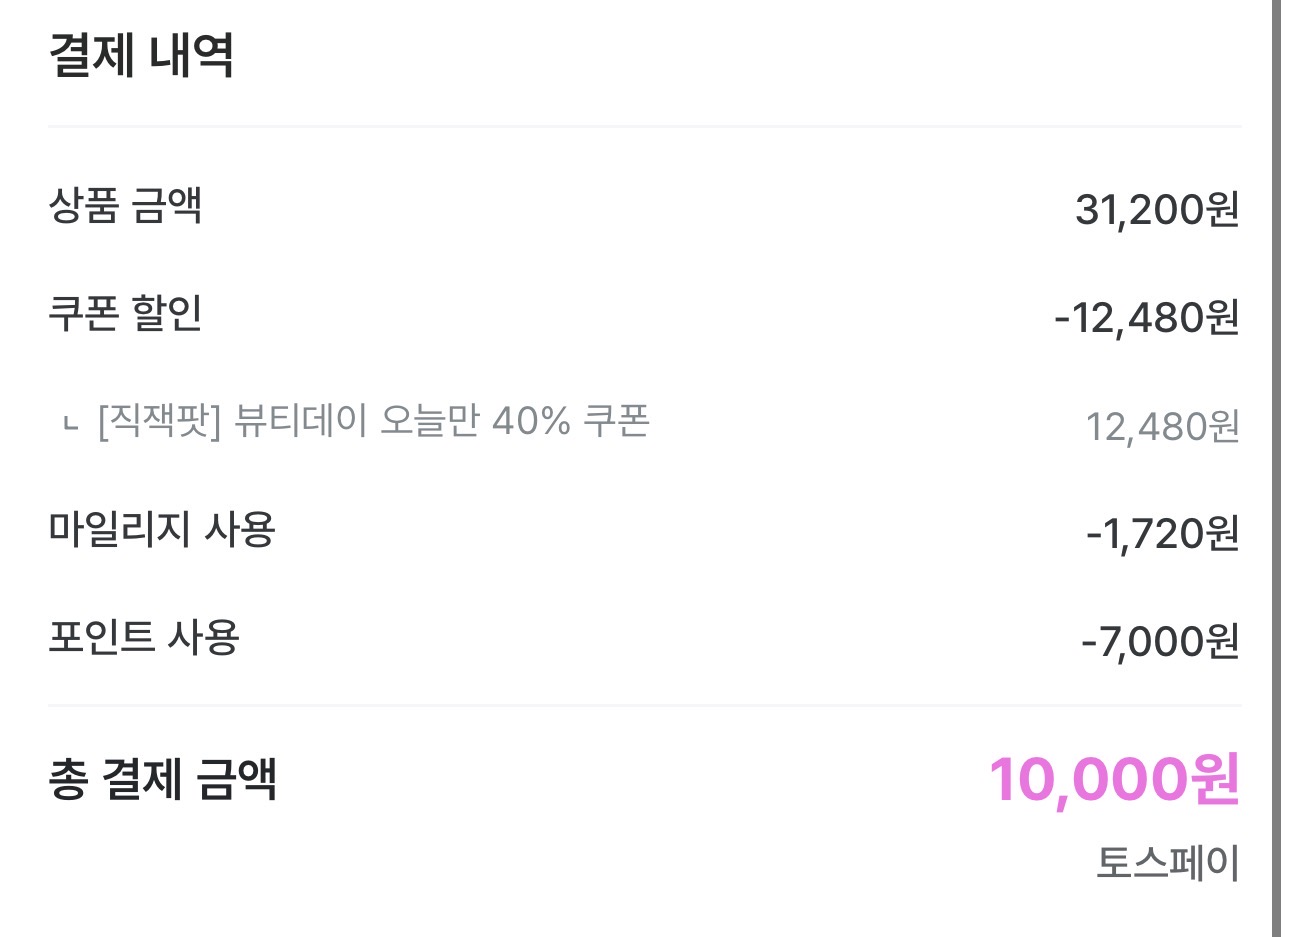Click the 총 결제 금액 label
The width and height of the screenshot is (1290, 937).
(162, 779)
